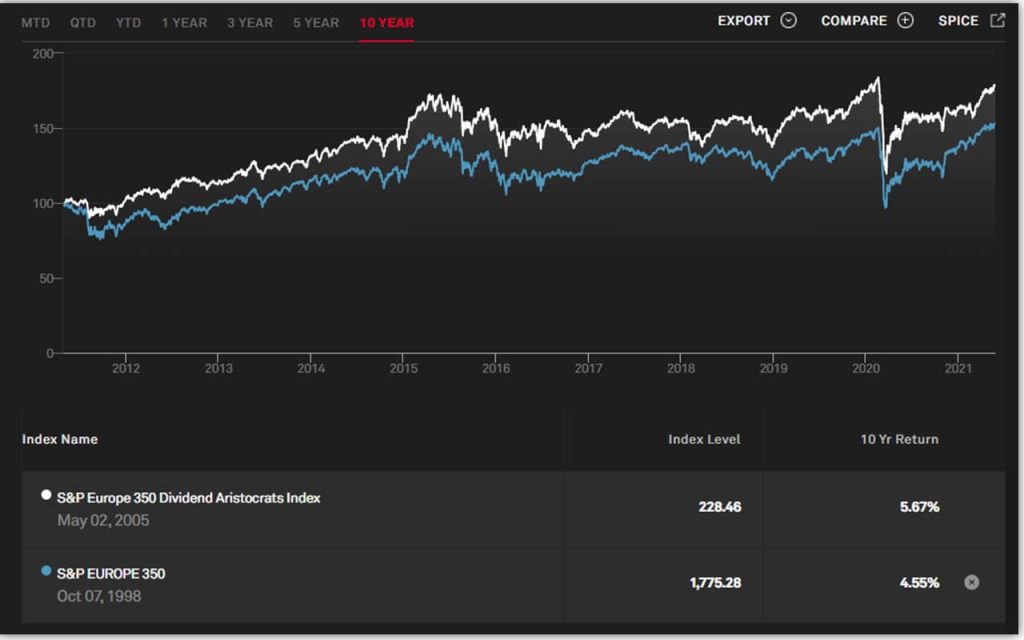Remove S&P EUROPE 350 with the x icon
This screenshot has height=640, width=1024.
click(972, 583)
